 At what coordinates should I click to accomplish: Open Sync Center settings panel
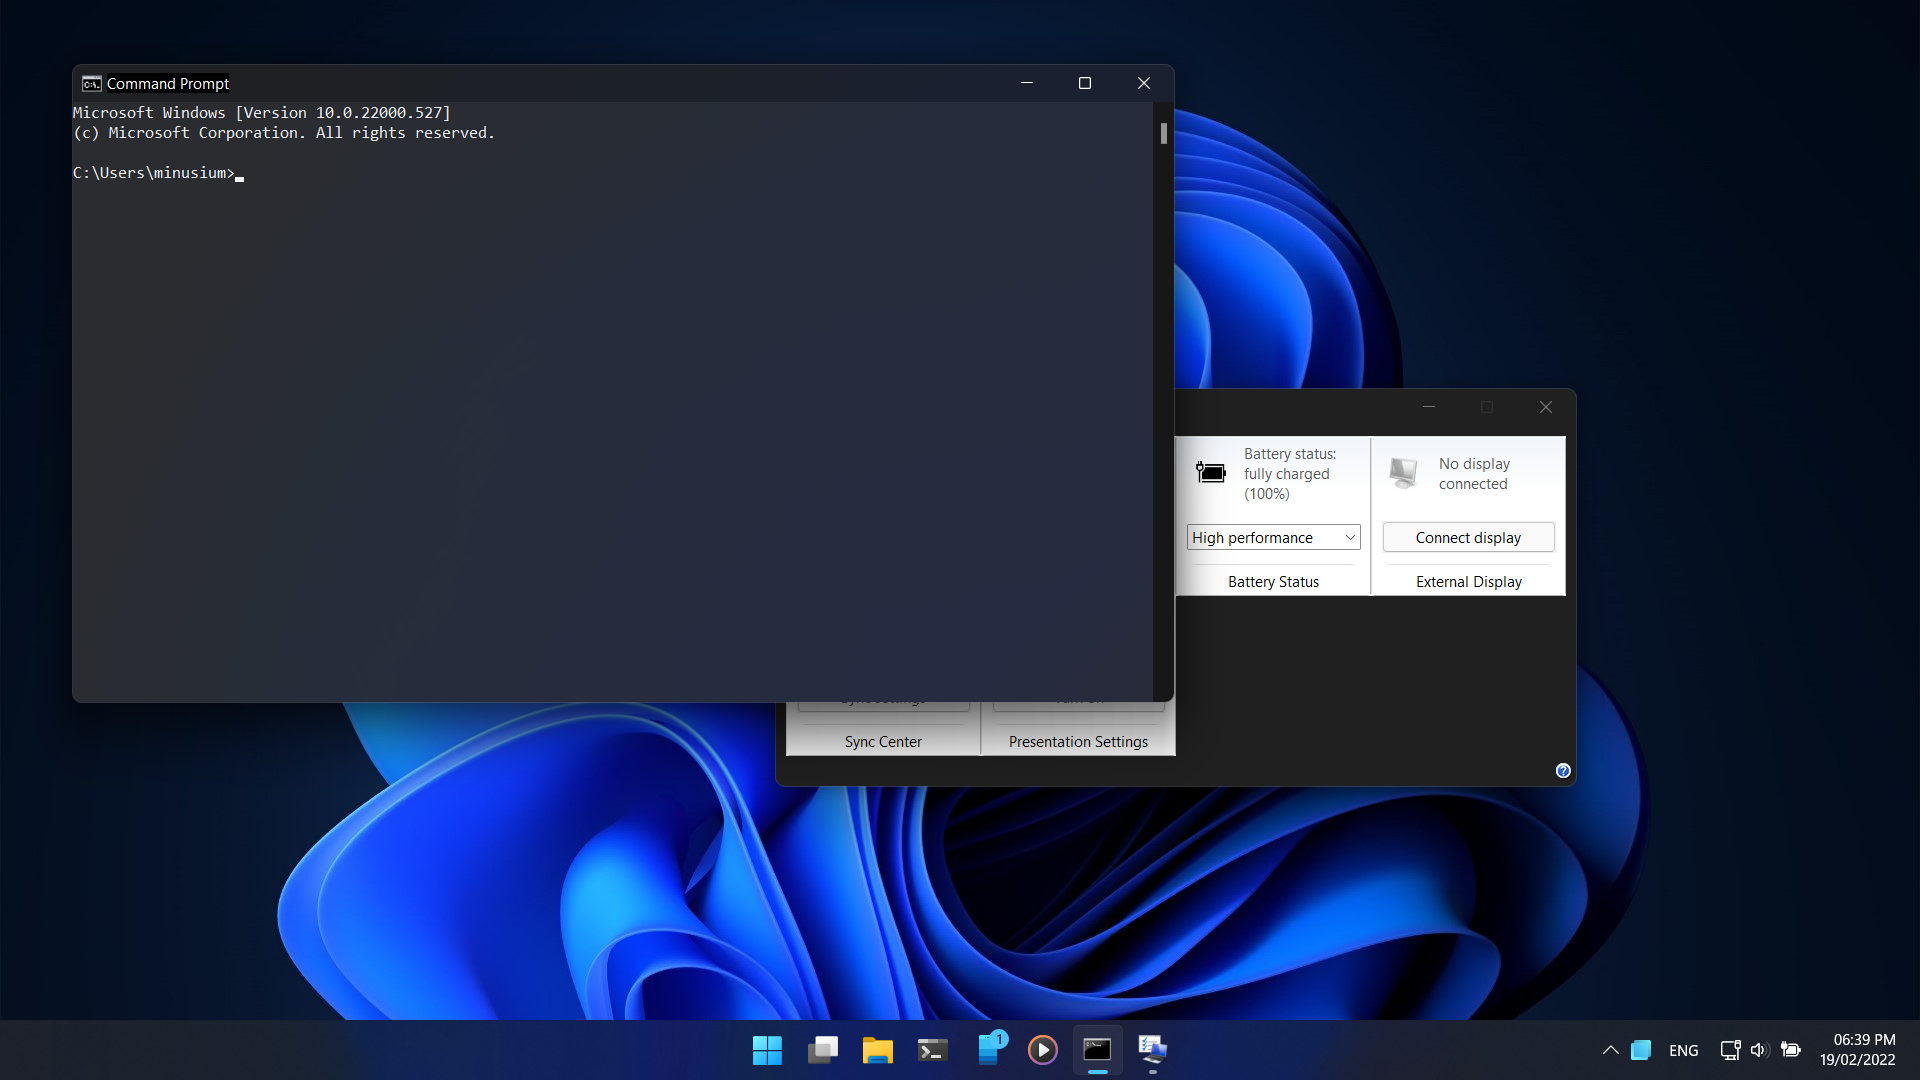(x=884, y=740)
